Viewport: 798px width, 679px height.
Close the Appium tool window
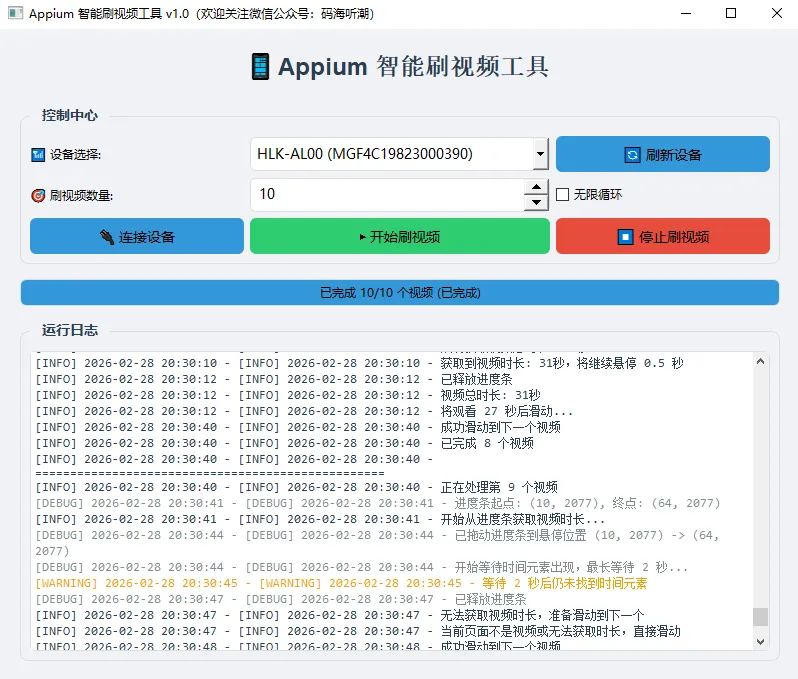(x=777, y=13)
